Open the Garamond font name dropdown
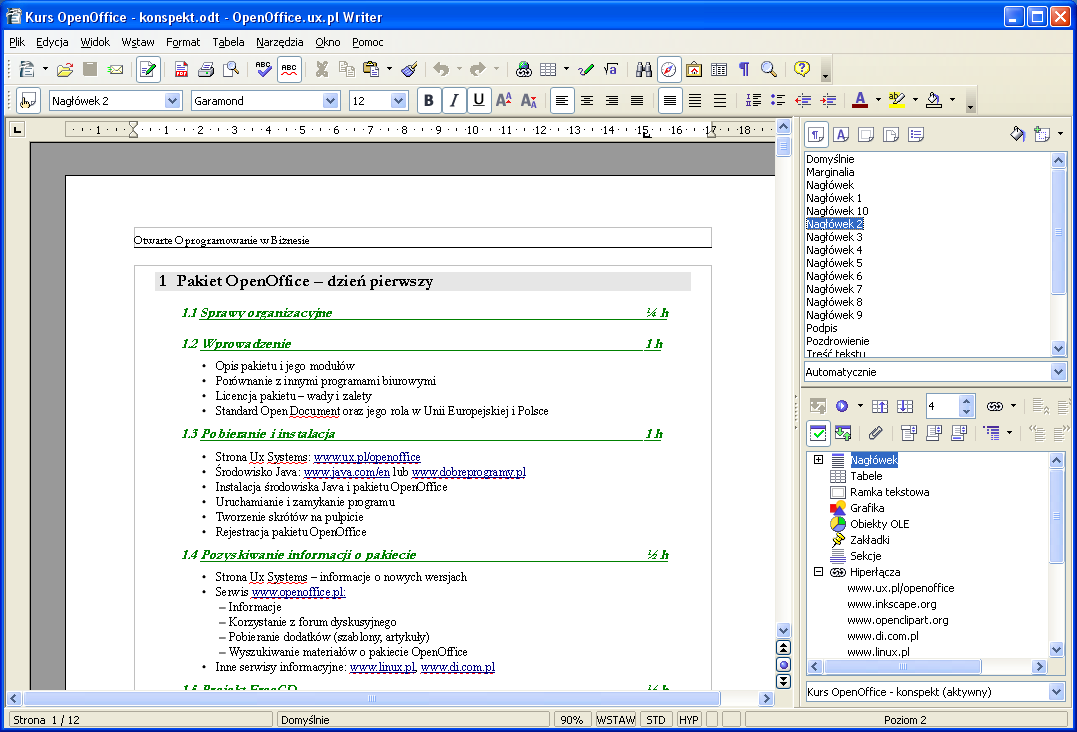 click(x=330, y=101)
